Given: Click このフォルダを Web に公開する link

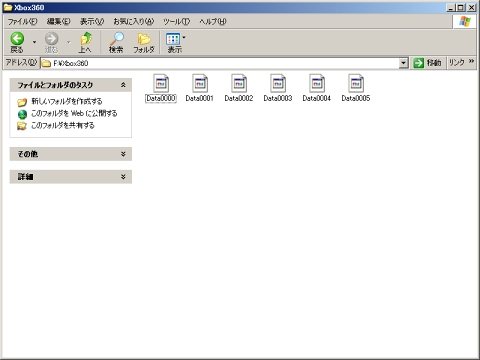Looking at the screenshot, I should coord(74,113).
